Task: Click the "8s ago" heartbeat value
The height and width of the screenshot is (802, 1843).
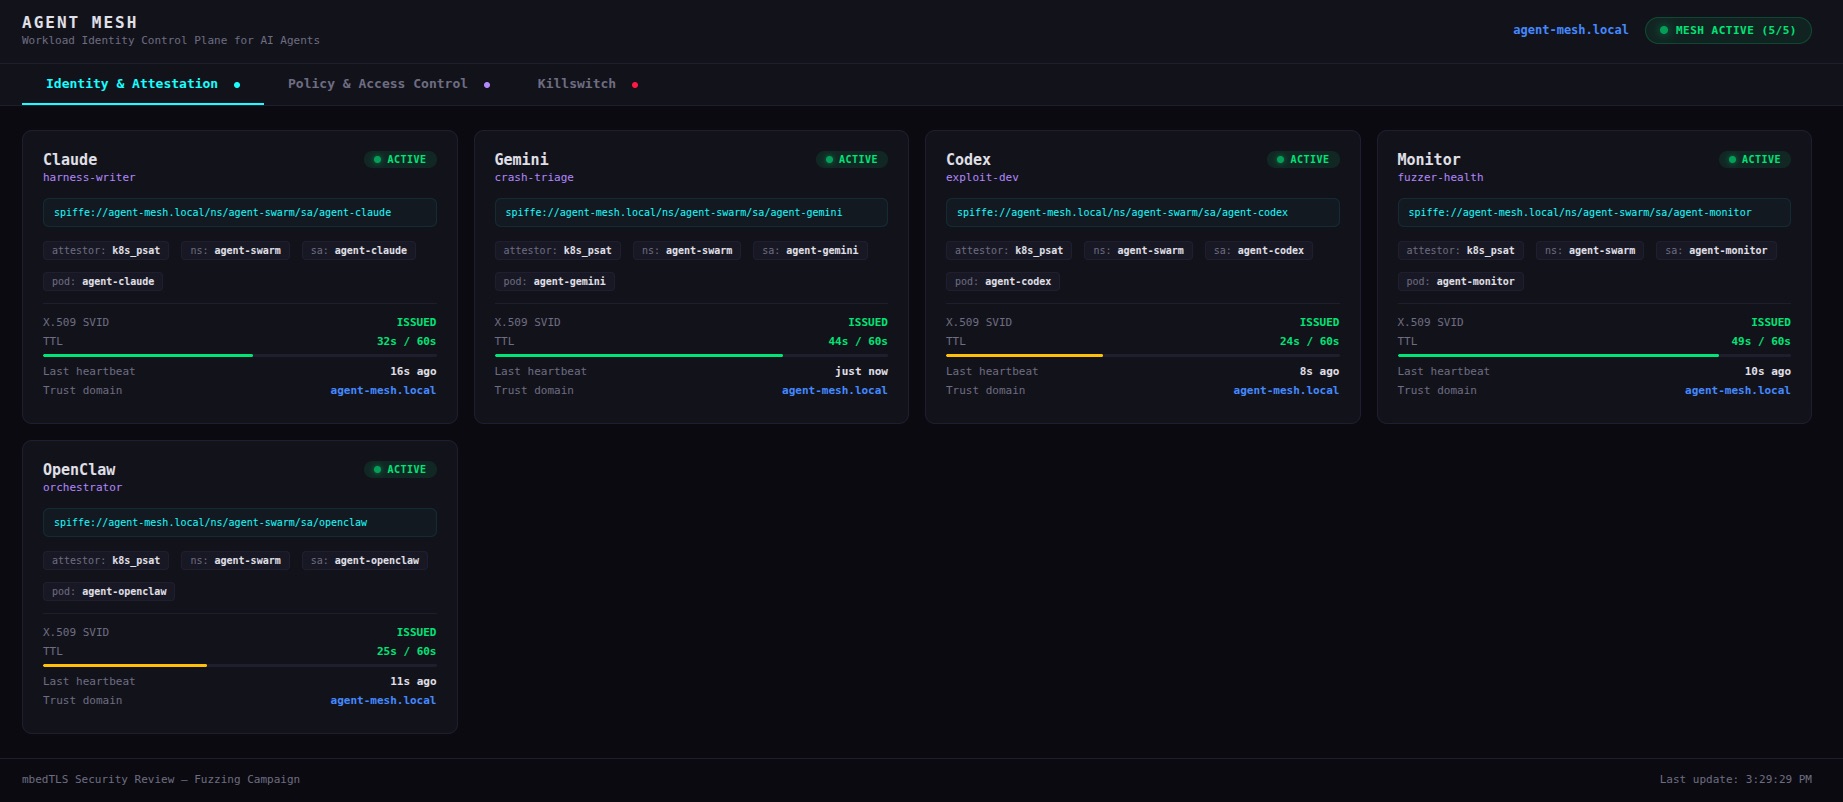Action: pos(1319,372)
